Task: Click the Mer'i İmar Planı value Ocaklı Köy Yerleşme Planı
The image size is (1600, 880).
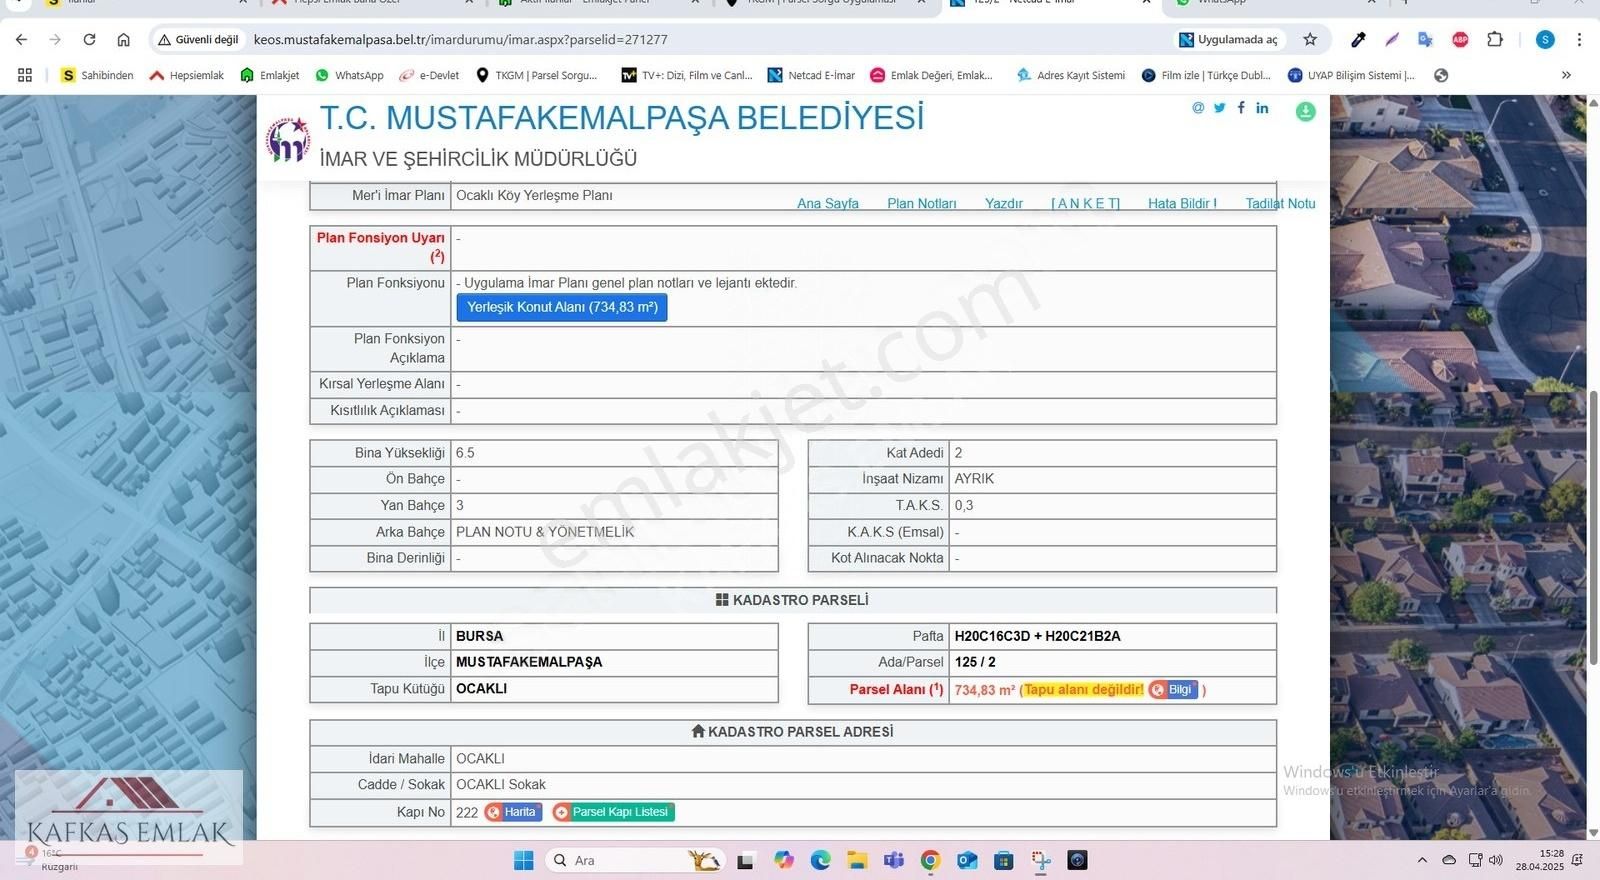Action: point(534,195)
